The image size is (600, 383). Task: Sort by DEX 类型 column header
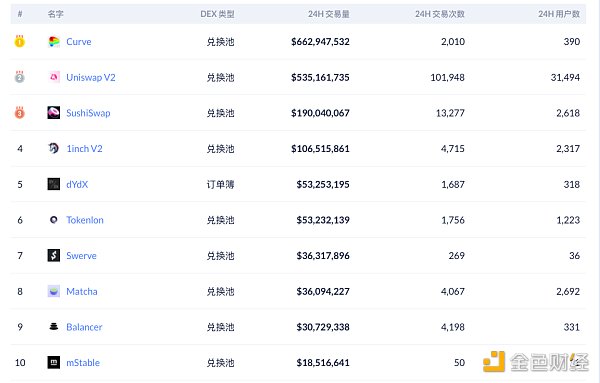pos(217,14)
